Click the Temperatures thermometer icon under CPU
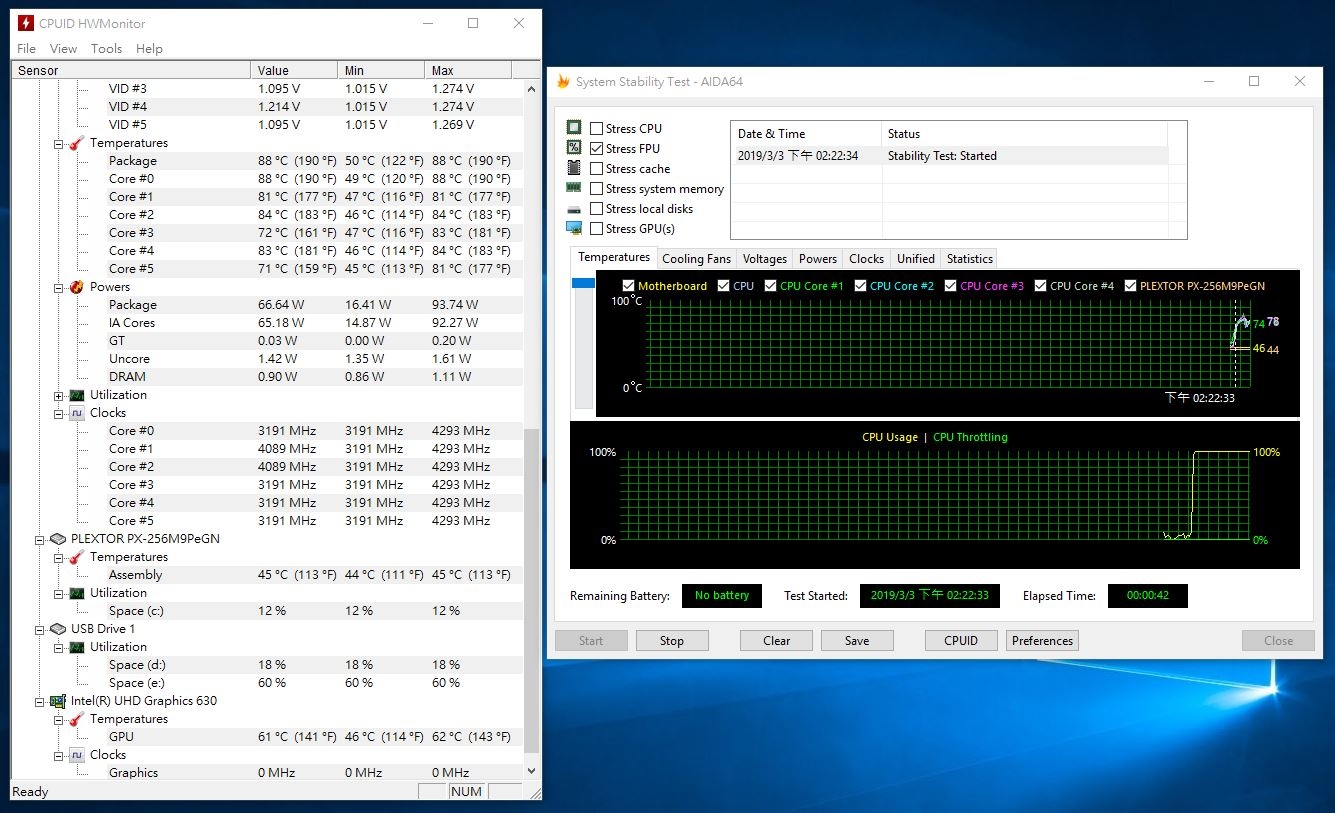This screenshot has height=813, width=1335. click(76, 143)
